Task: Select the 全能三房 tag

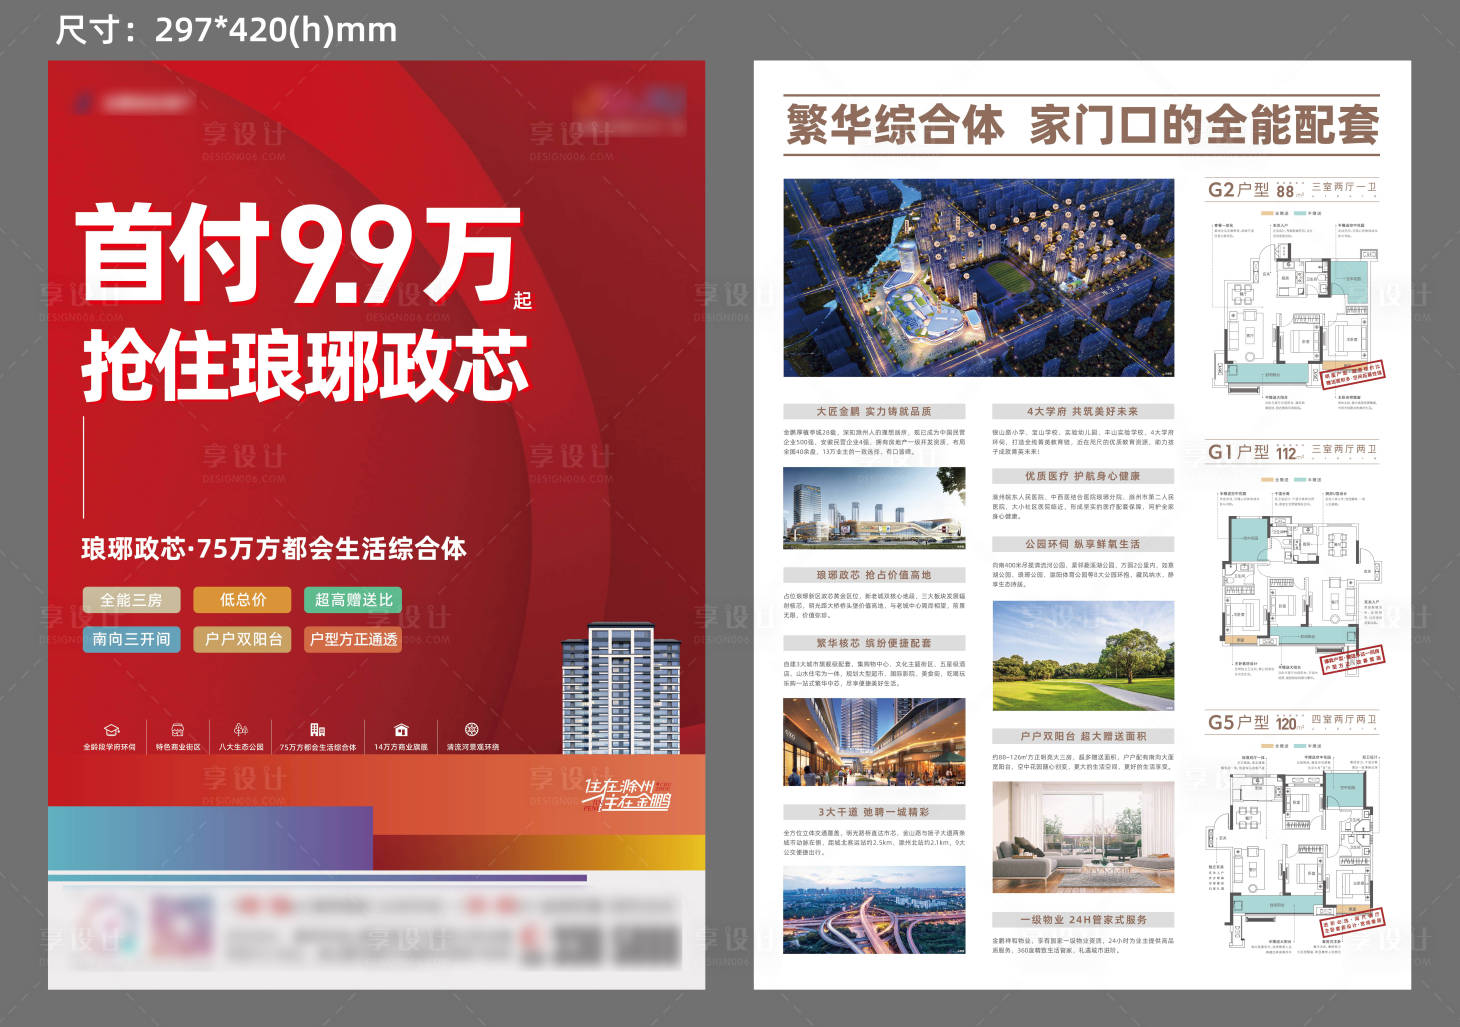Action: pos(131,600)
